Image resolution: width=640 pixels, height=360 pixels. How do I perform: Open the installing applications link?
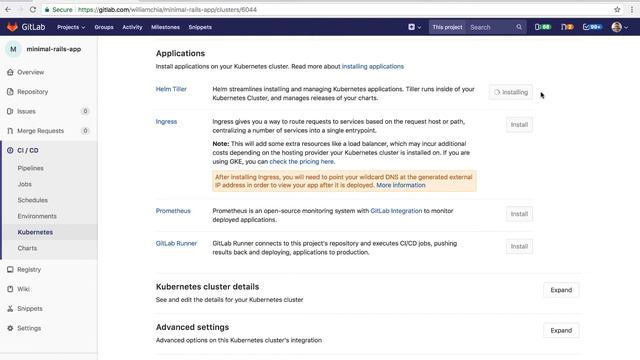coord(373,66)
